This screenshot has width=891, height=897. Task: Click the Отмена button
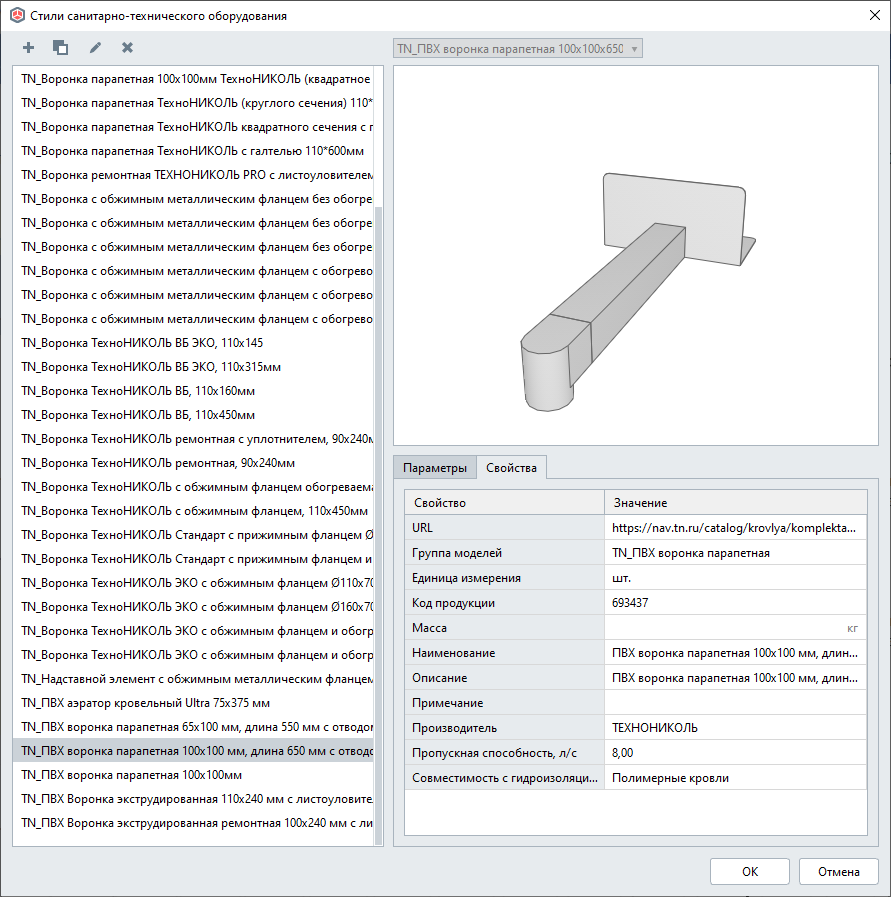[838, 871]
